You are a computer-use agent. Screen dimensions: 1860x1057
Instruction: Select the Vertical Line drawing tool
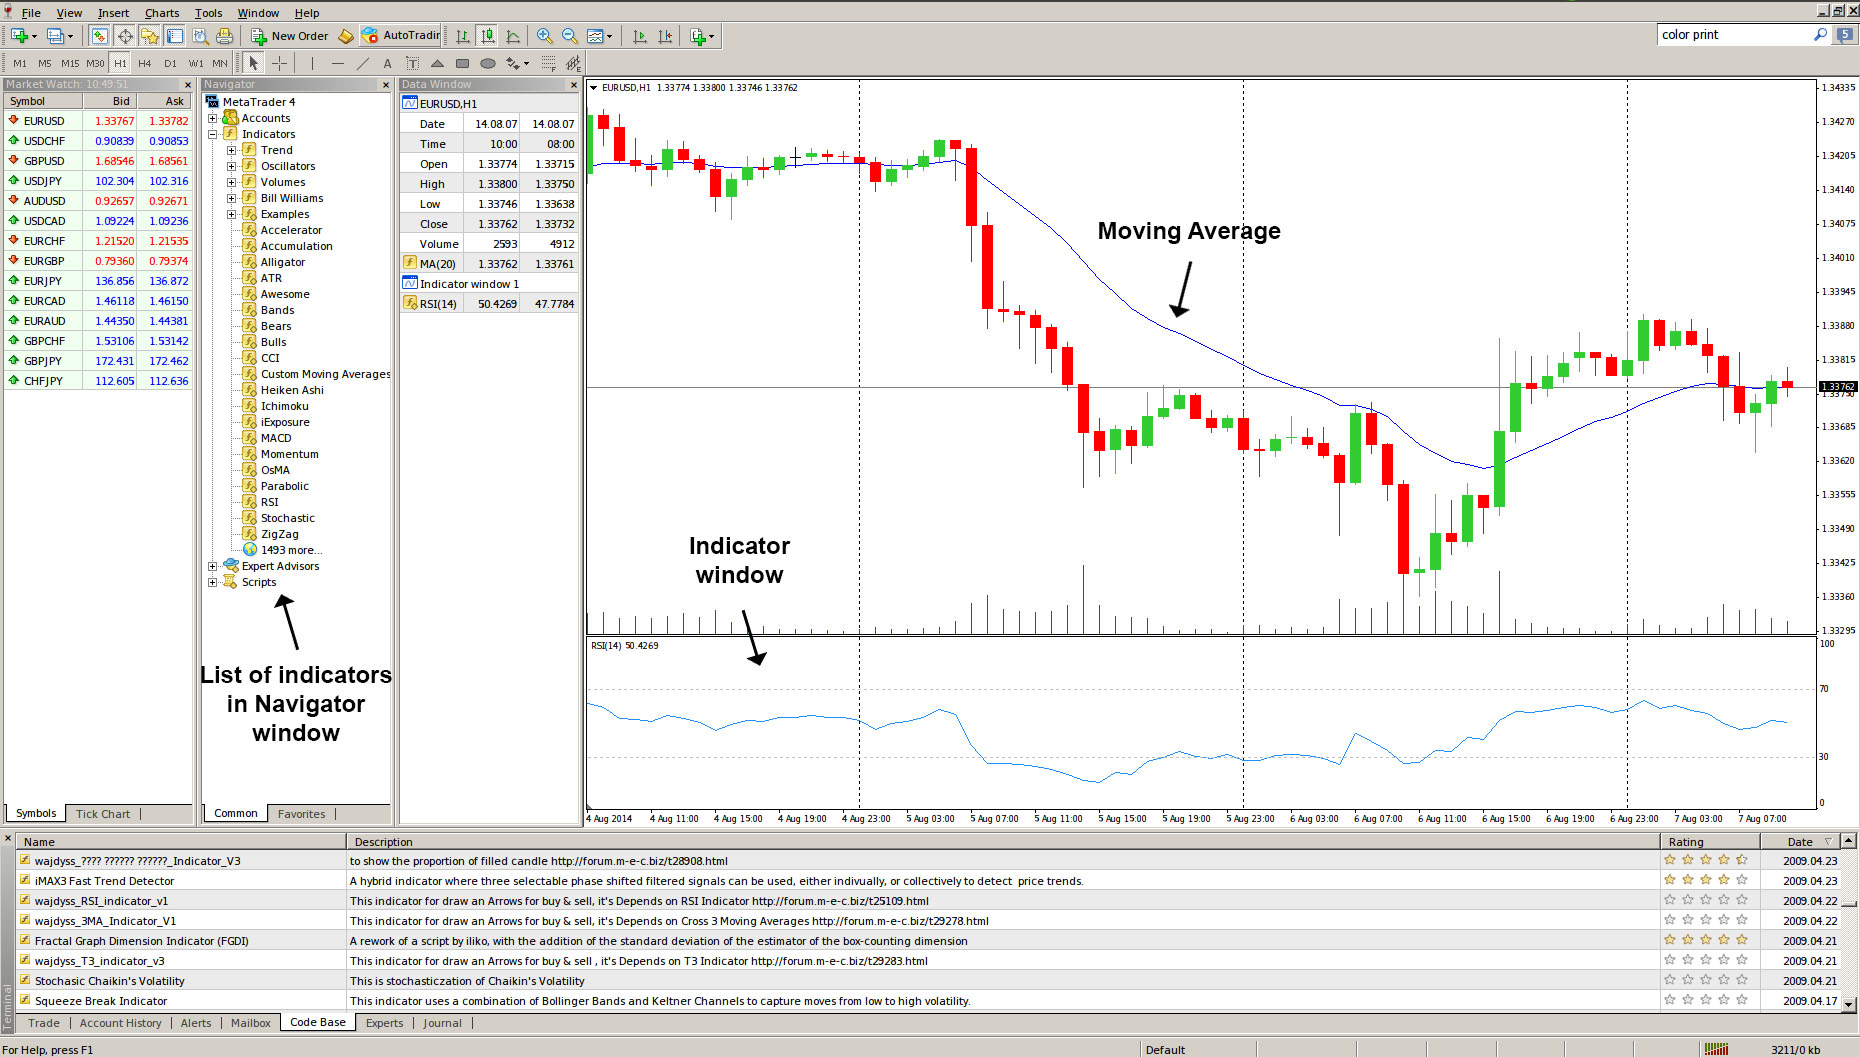[x=312, y=63]
